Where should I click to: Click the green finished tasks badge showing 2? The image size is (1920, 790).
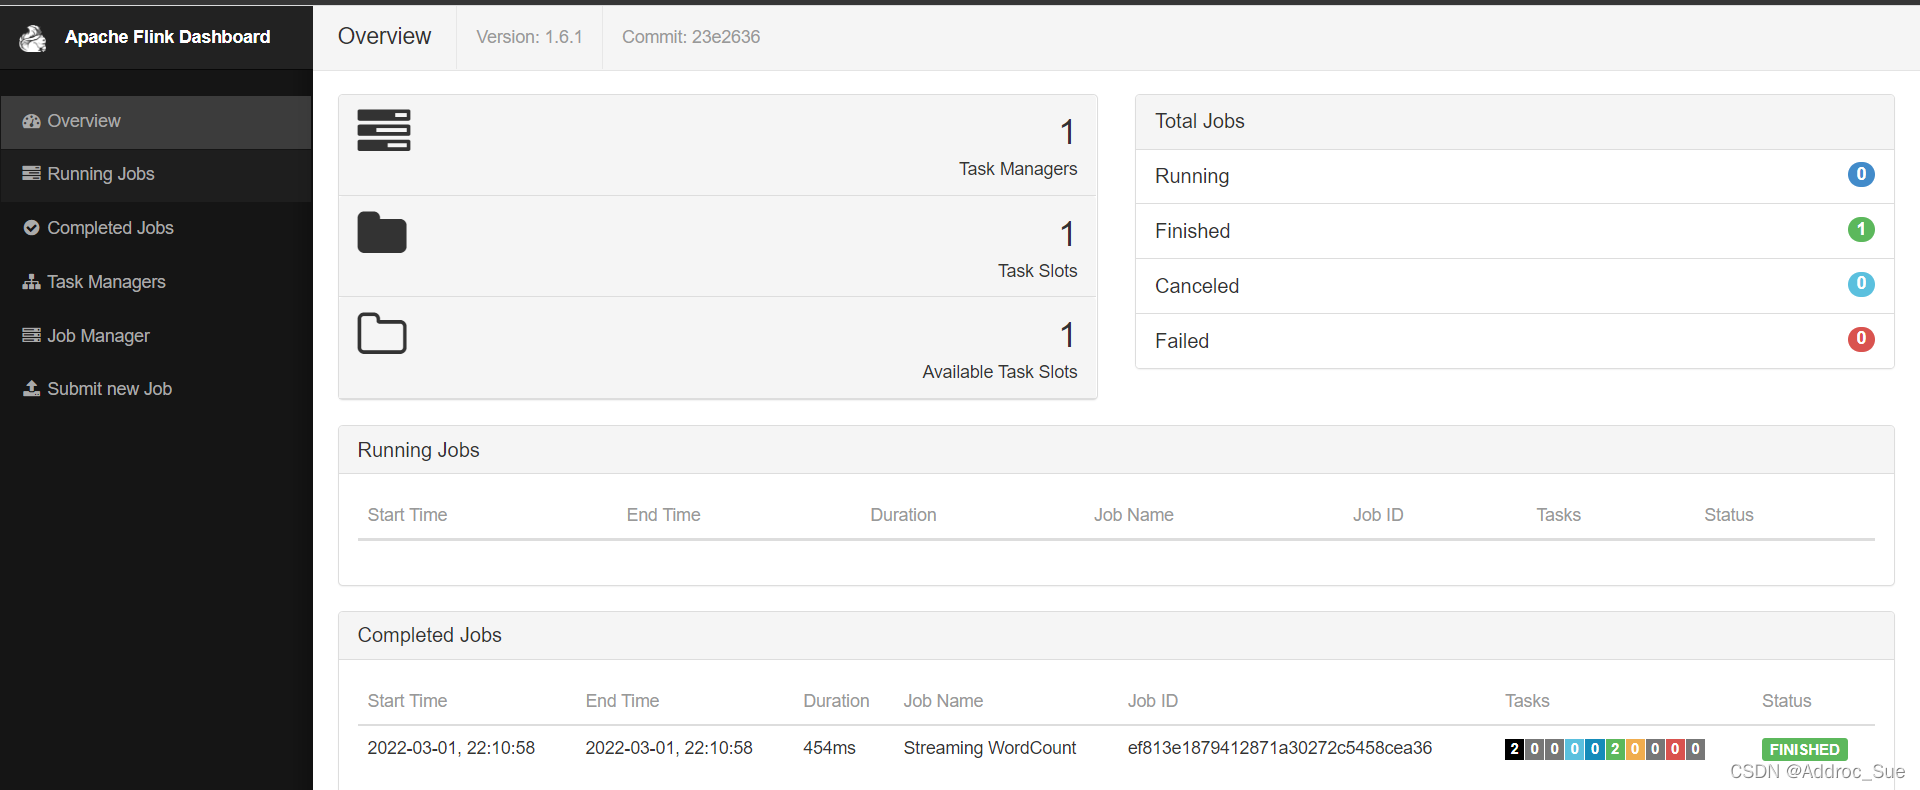tap(1615, 749)
